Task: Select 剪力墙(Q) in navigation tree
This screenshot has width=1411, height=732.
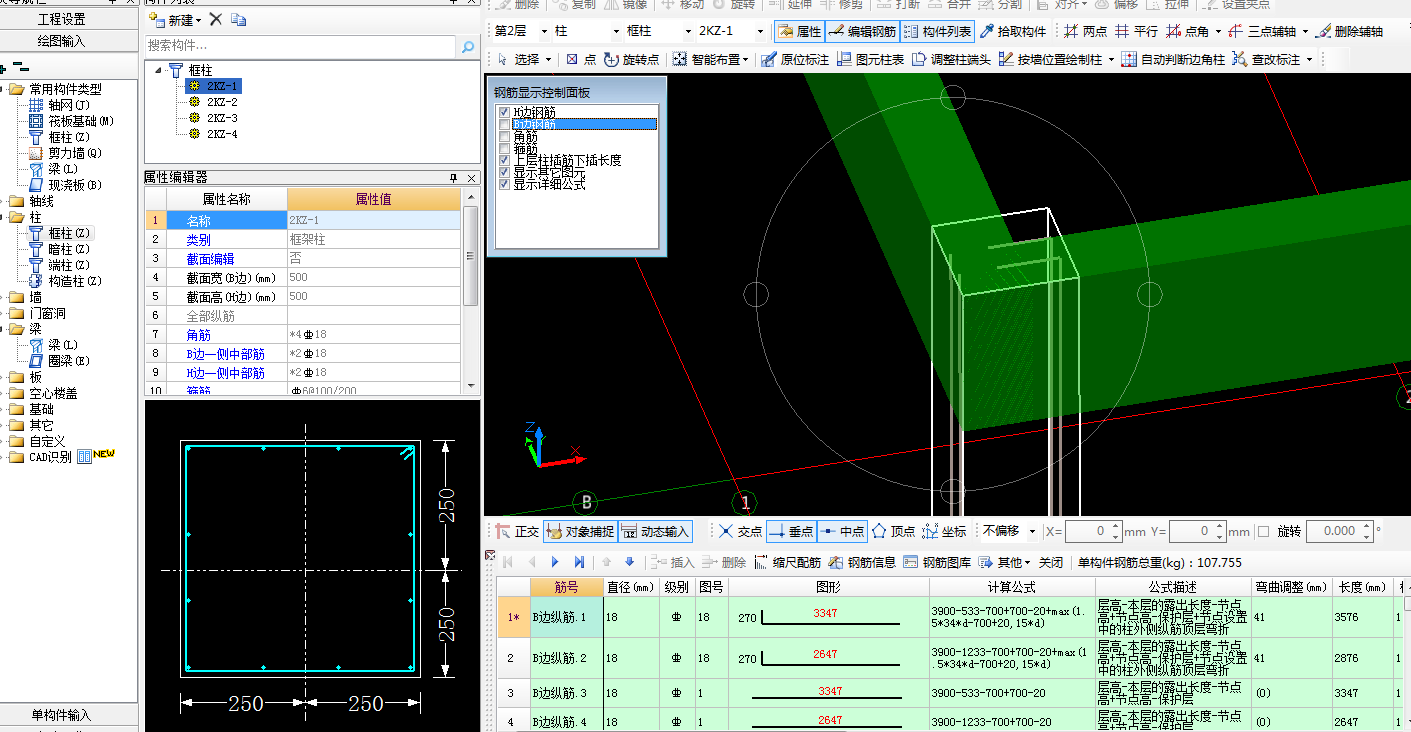Action: click(75, 153)
